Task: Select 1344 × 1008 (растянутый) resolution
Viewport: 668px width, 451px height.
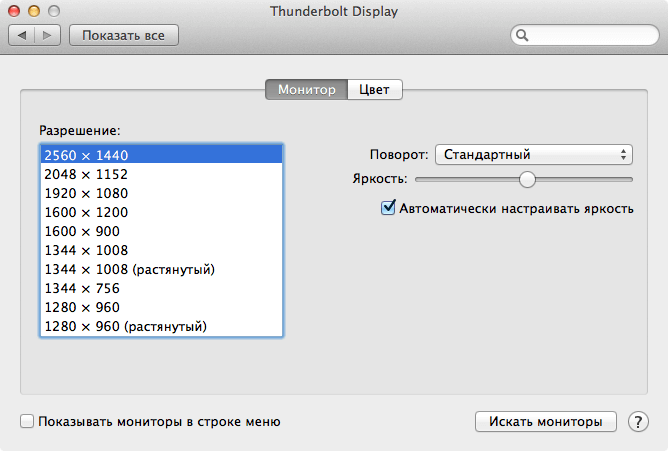Action: click(x=161, y=269)
